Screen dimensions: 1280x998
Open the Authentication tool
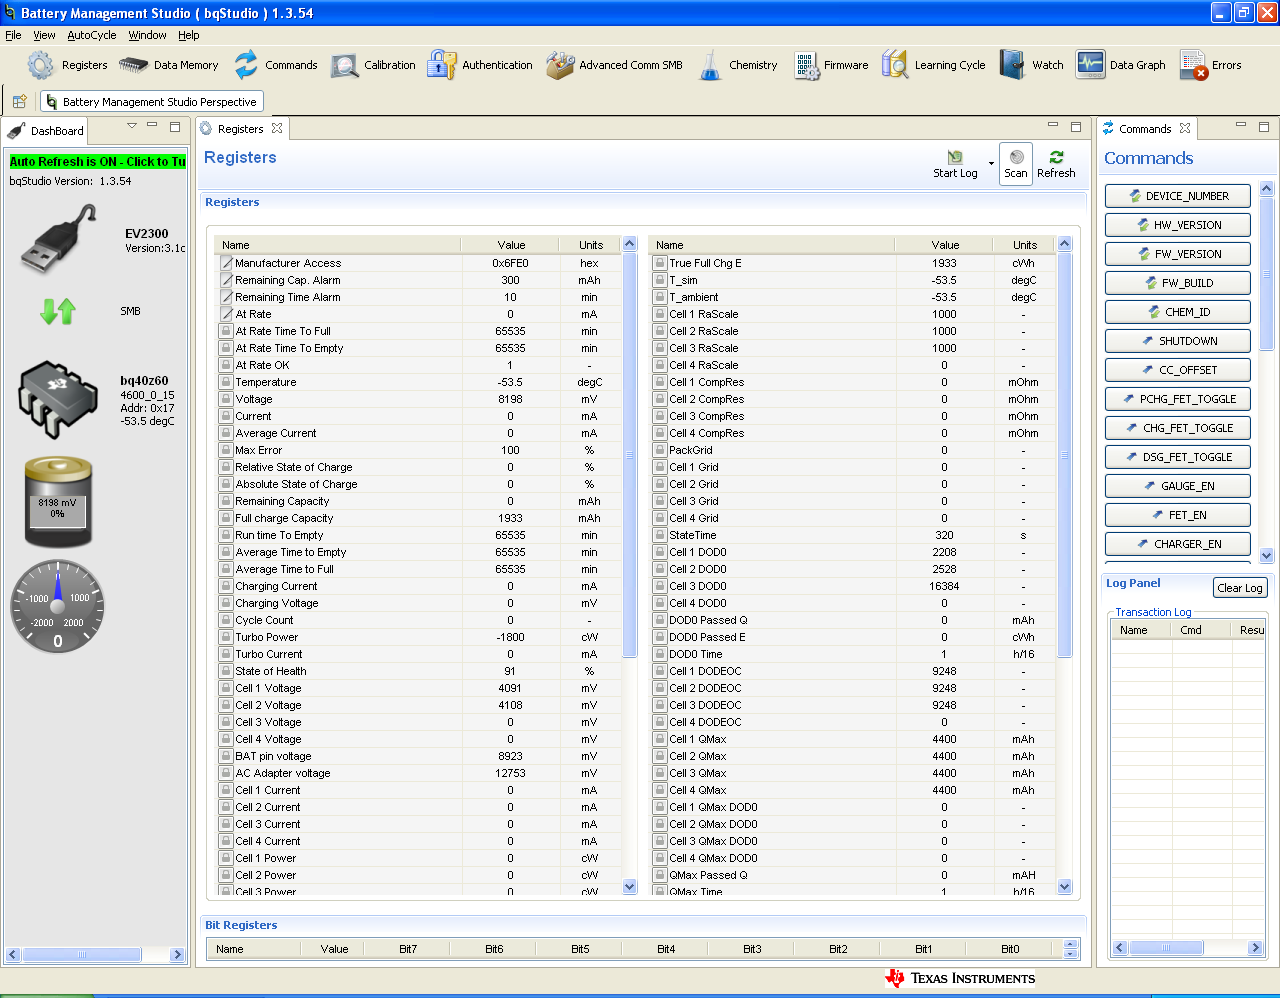[x=479, y=65]
